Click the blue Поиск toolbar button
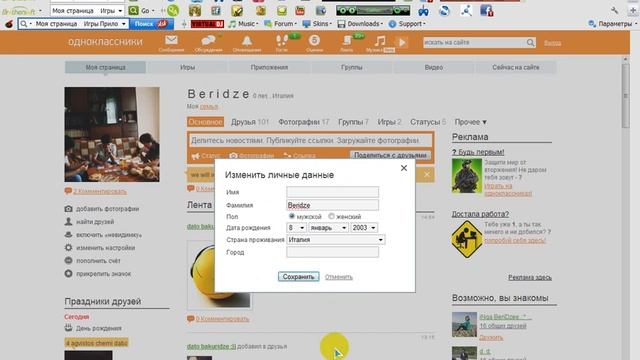The height and width of the screenshot is (360, 640). [151, 24]
